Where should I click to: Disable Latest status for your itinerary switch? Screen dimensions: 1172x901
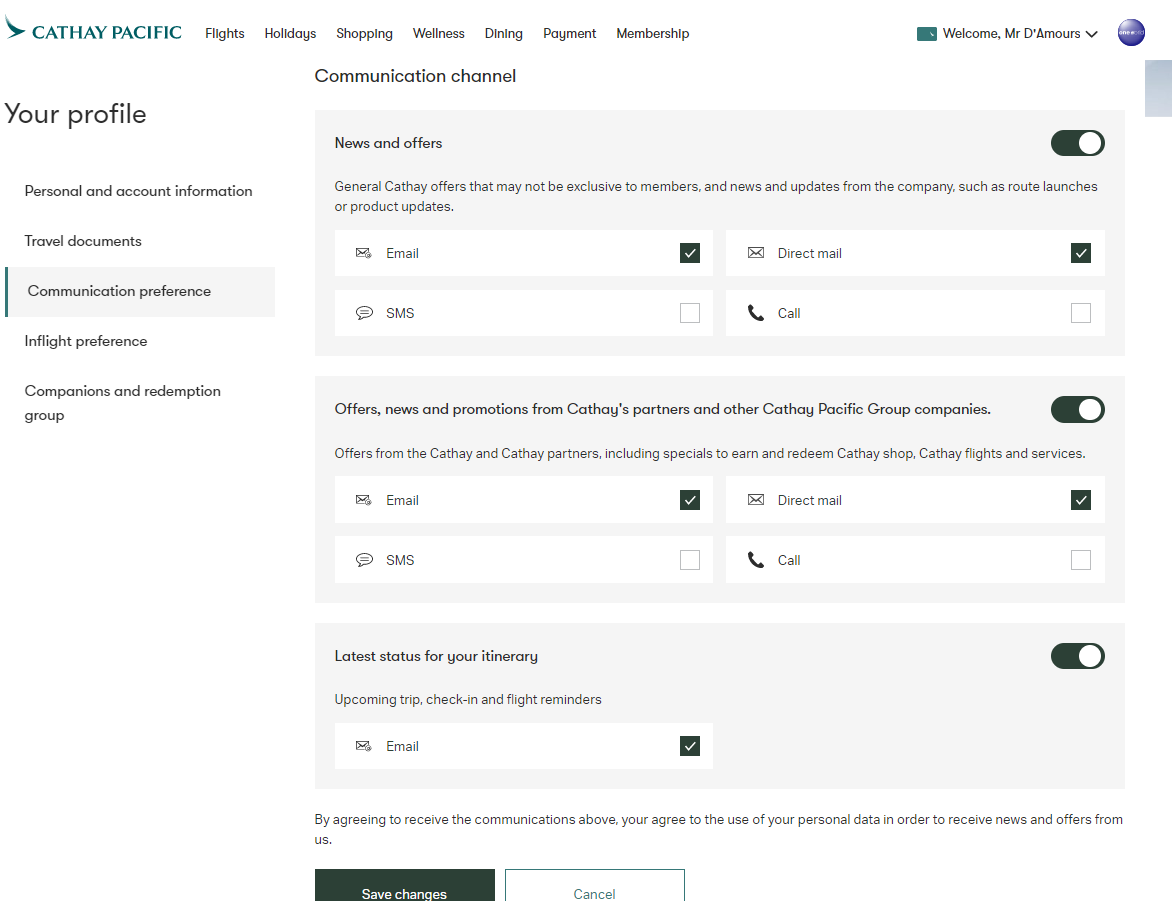(x=1077, y=656)
